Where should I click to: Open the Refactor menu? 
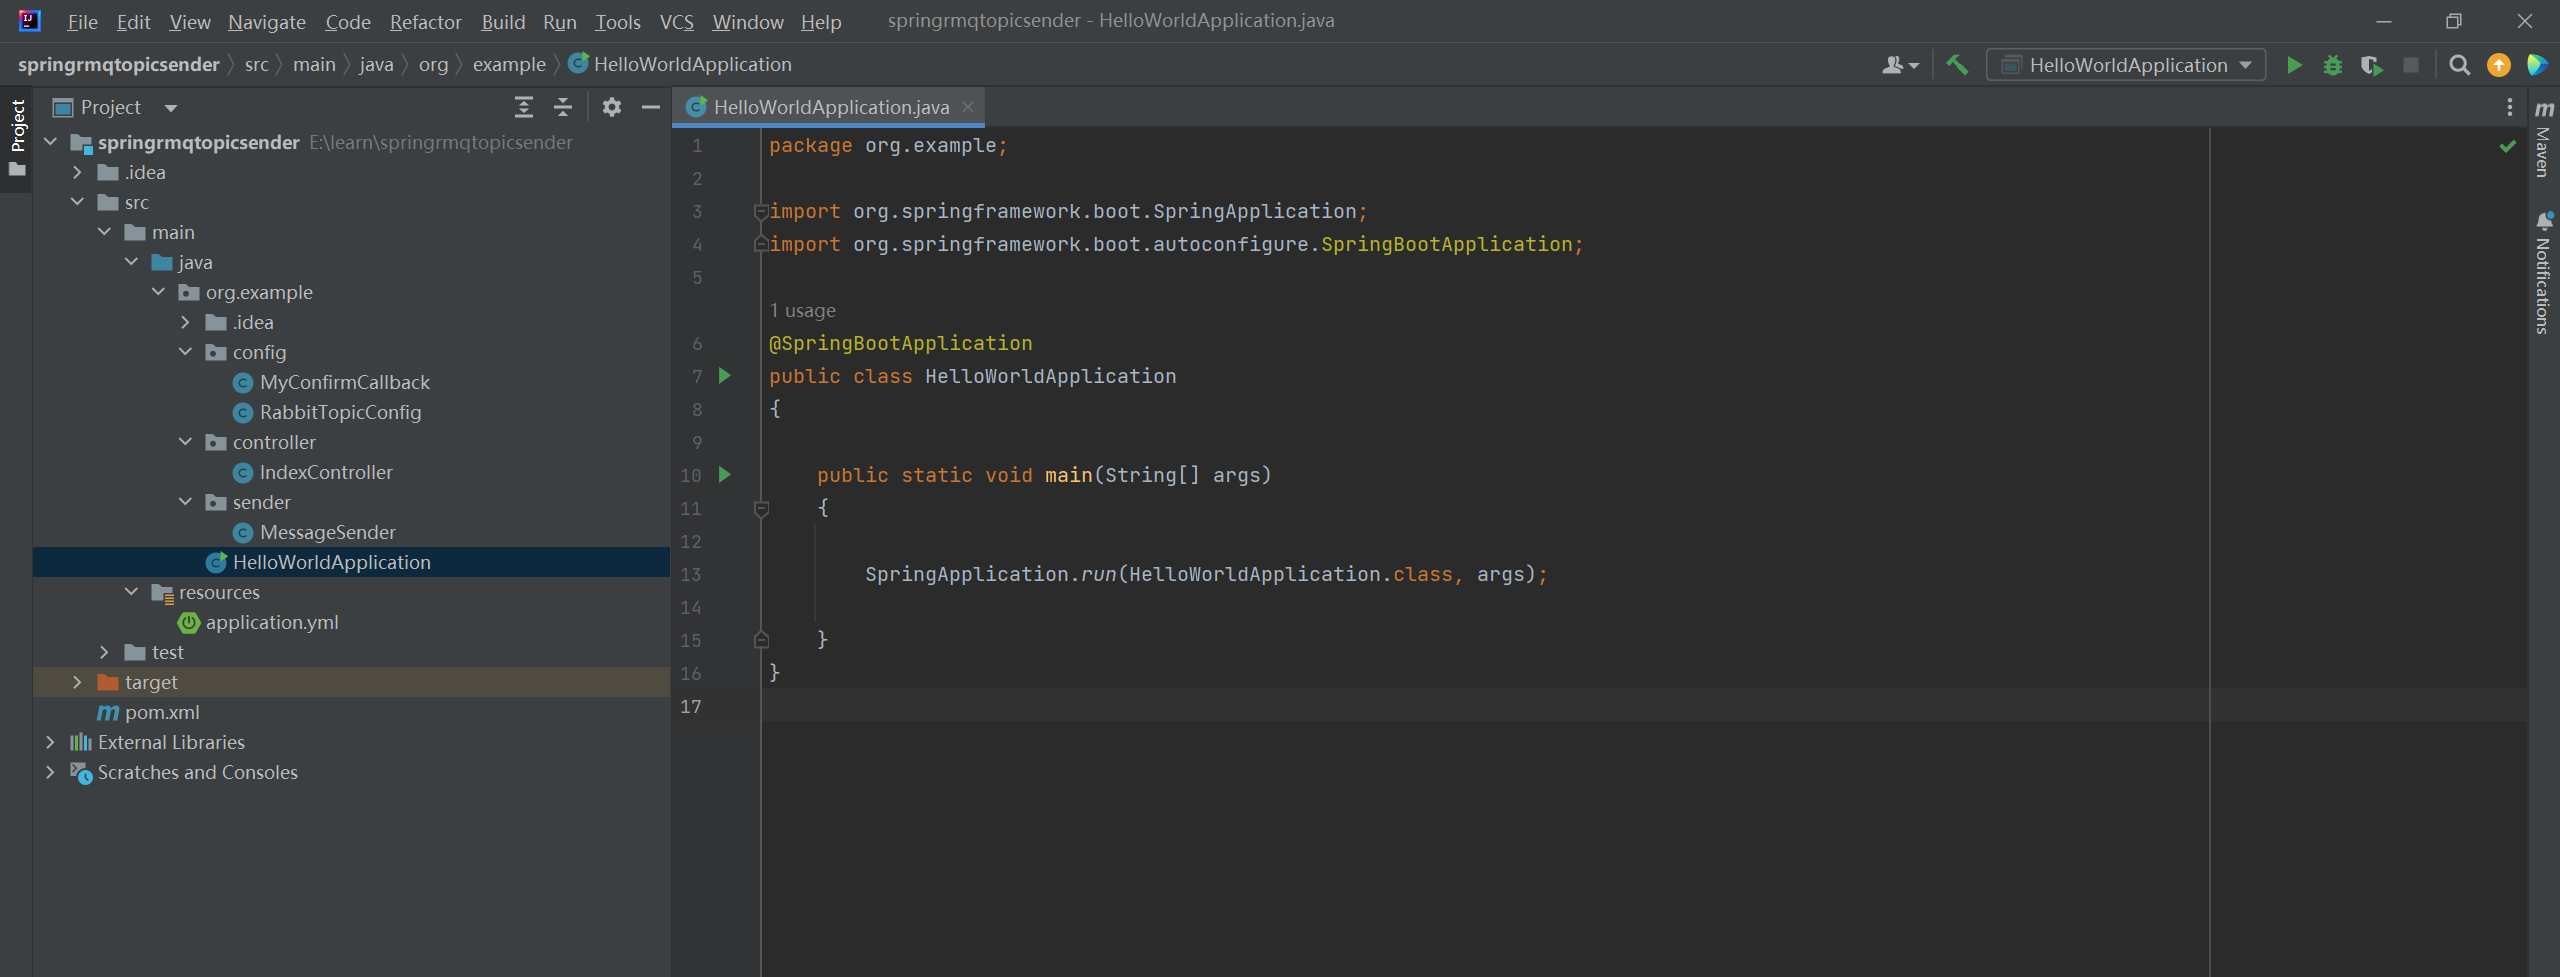coord(425,22)
